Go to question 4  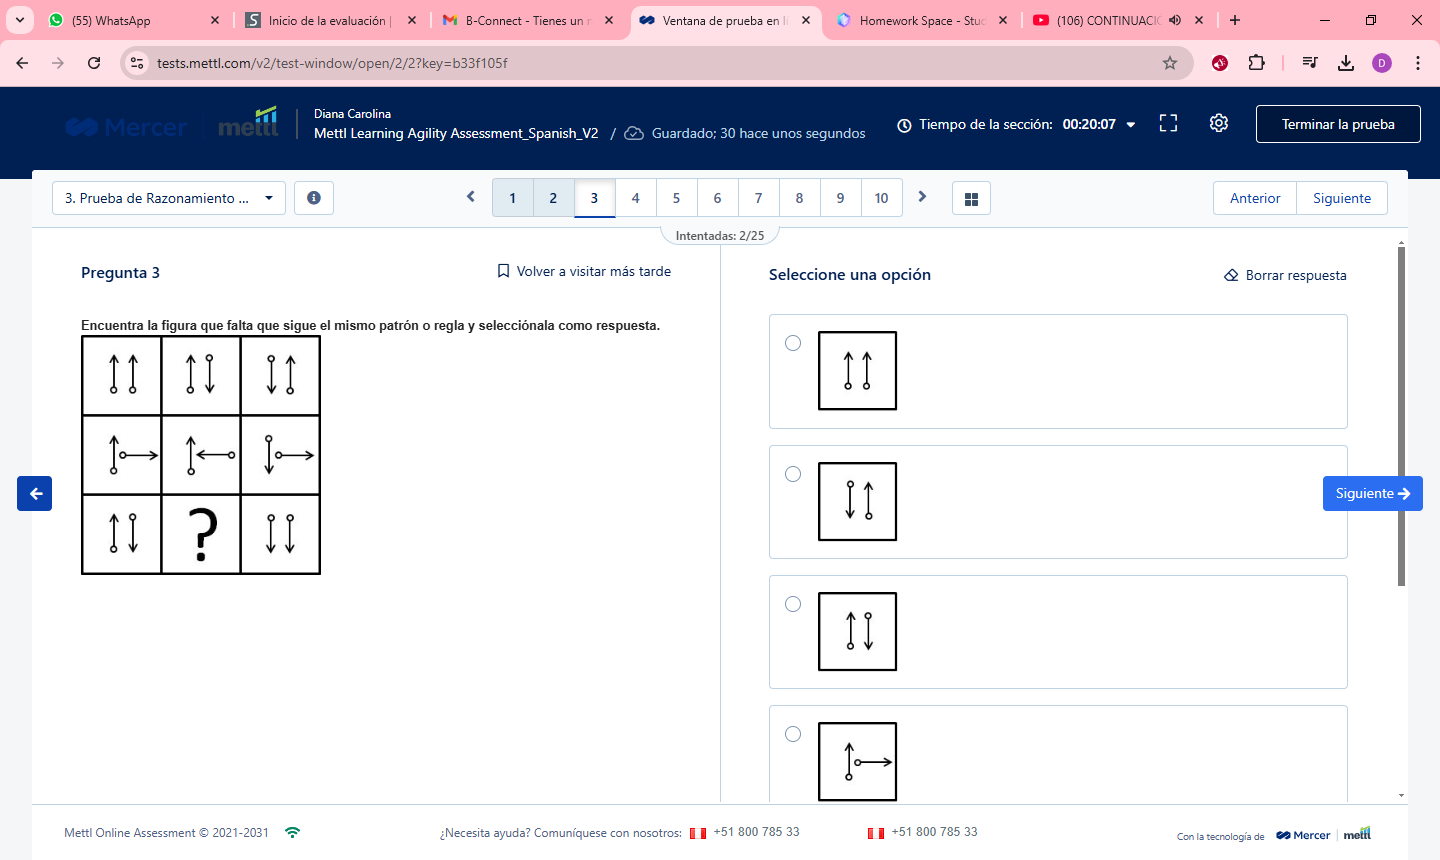[x=635, y=198]
